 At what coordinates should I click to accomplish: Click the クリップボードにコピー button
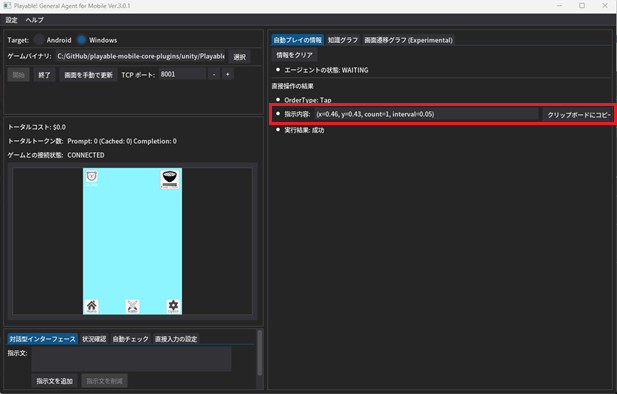coord(578,115)
